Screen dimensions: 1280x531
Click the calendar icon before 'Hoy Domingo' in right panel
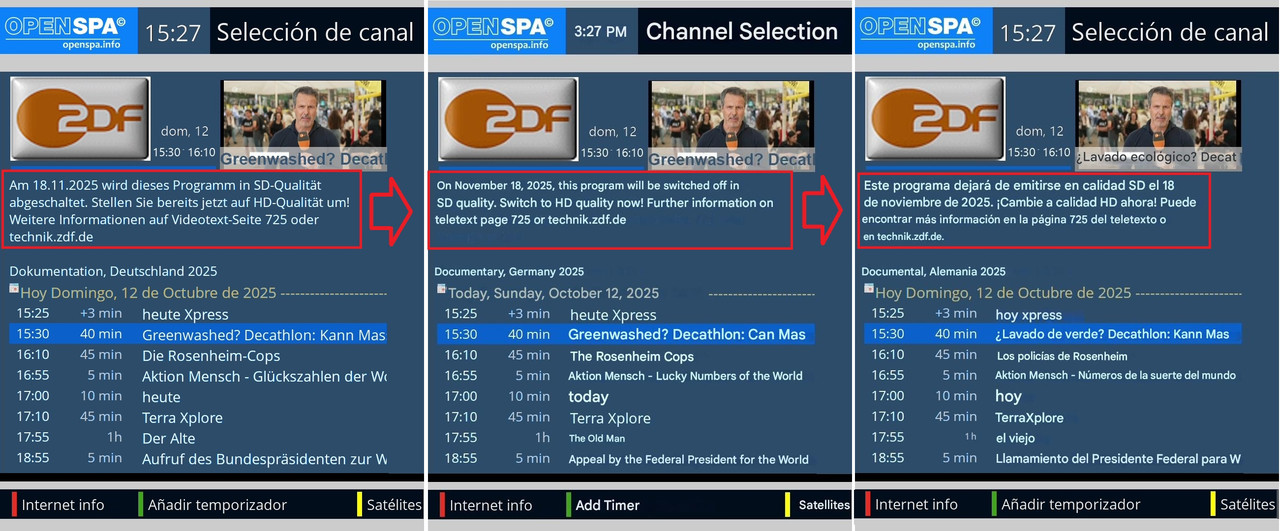(869, 290)
